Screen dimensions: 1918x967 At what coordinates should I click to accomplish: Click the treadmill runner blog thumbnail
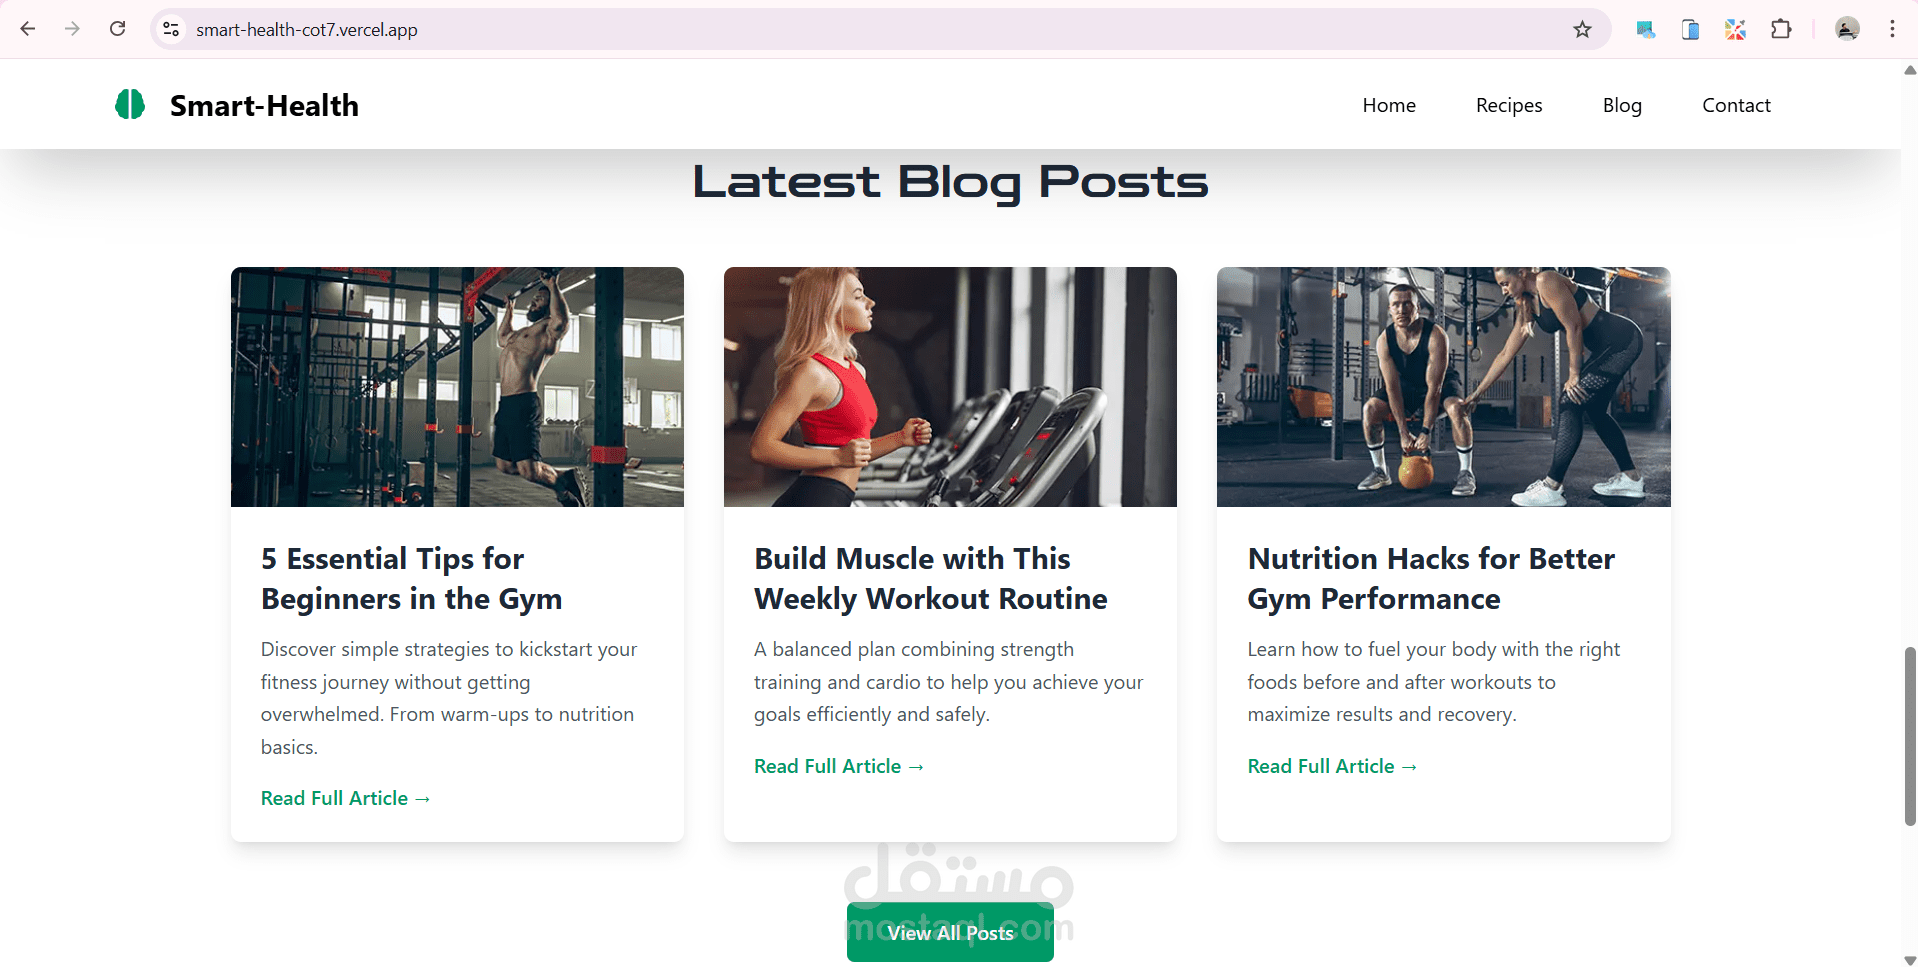click(x=950, y=387)
